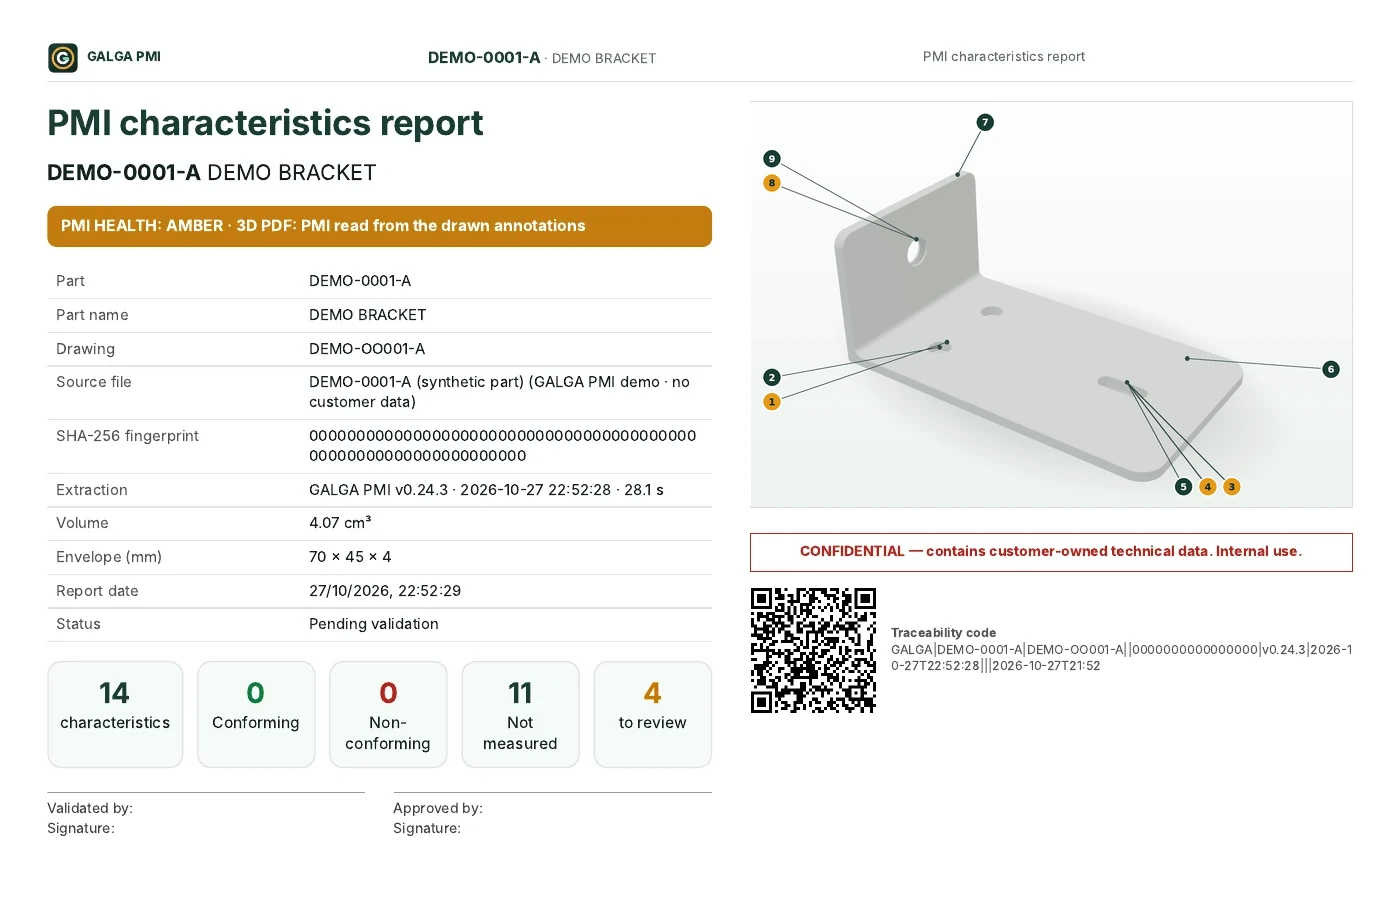1400x920 pixels.
Task: Click the Signature line under 'Approved by'
Action: click(x=427, y=828)
